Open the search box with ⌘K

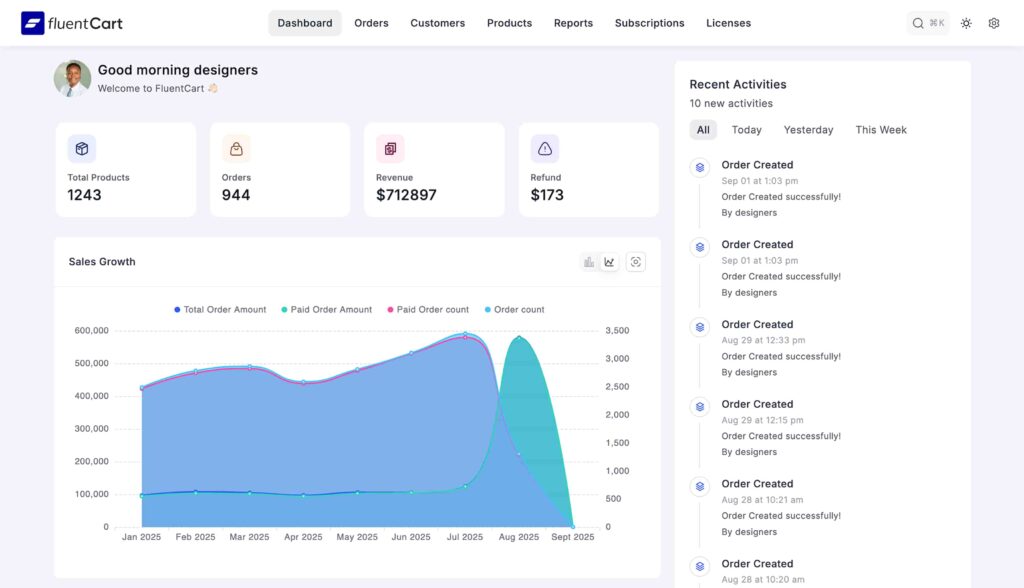tap(928, 23)
